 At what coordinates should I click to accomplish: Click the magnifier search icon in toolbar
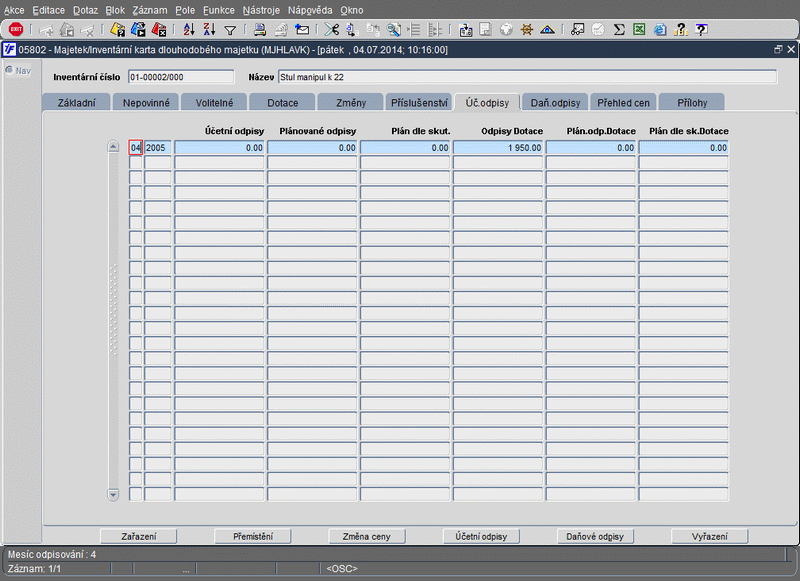(393, 30)
